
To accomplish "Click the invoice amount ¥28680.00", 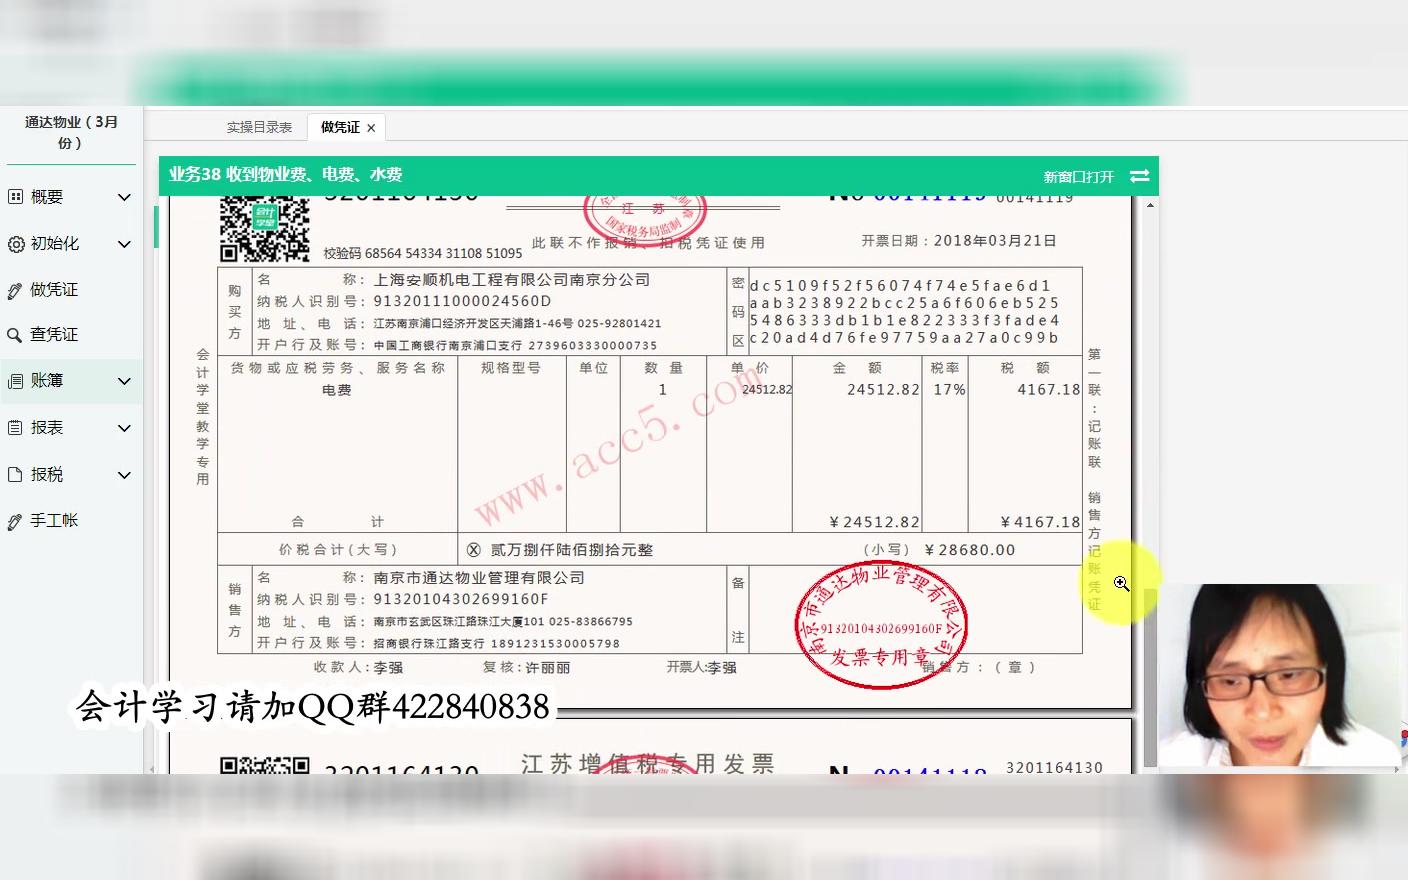I will click(970, 550).
